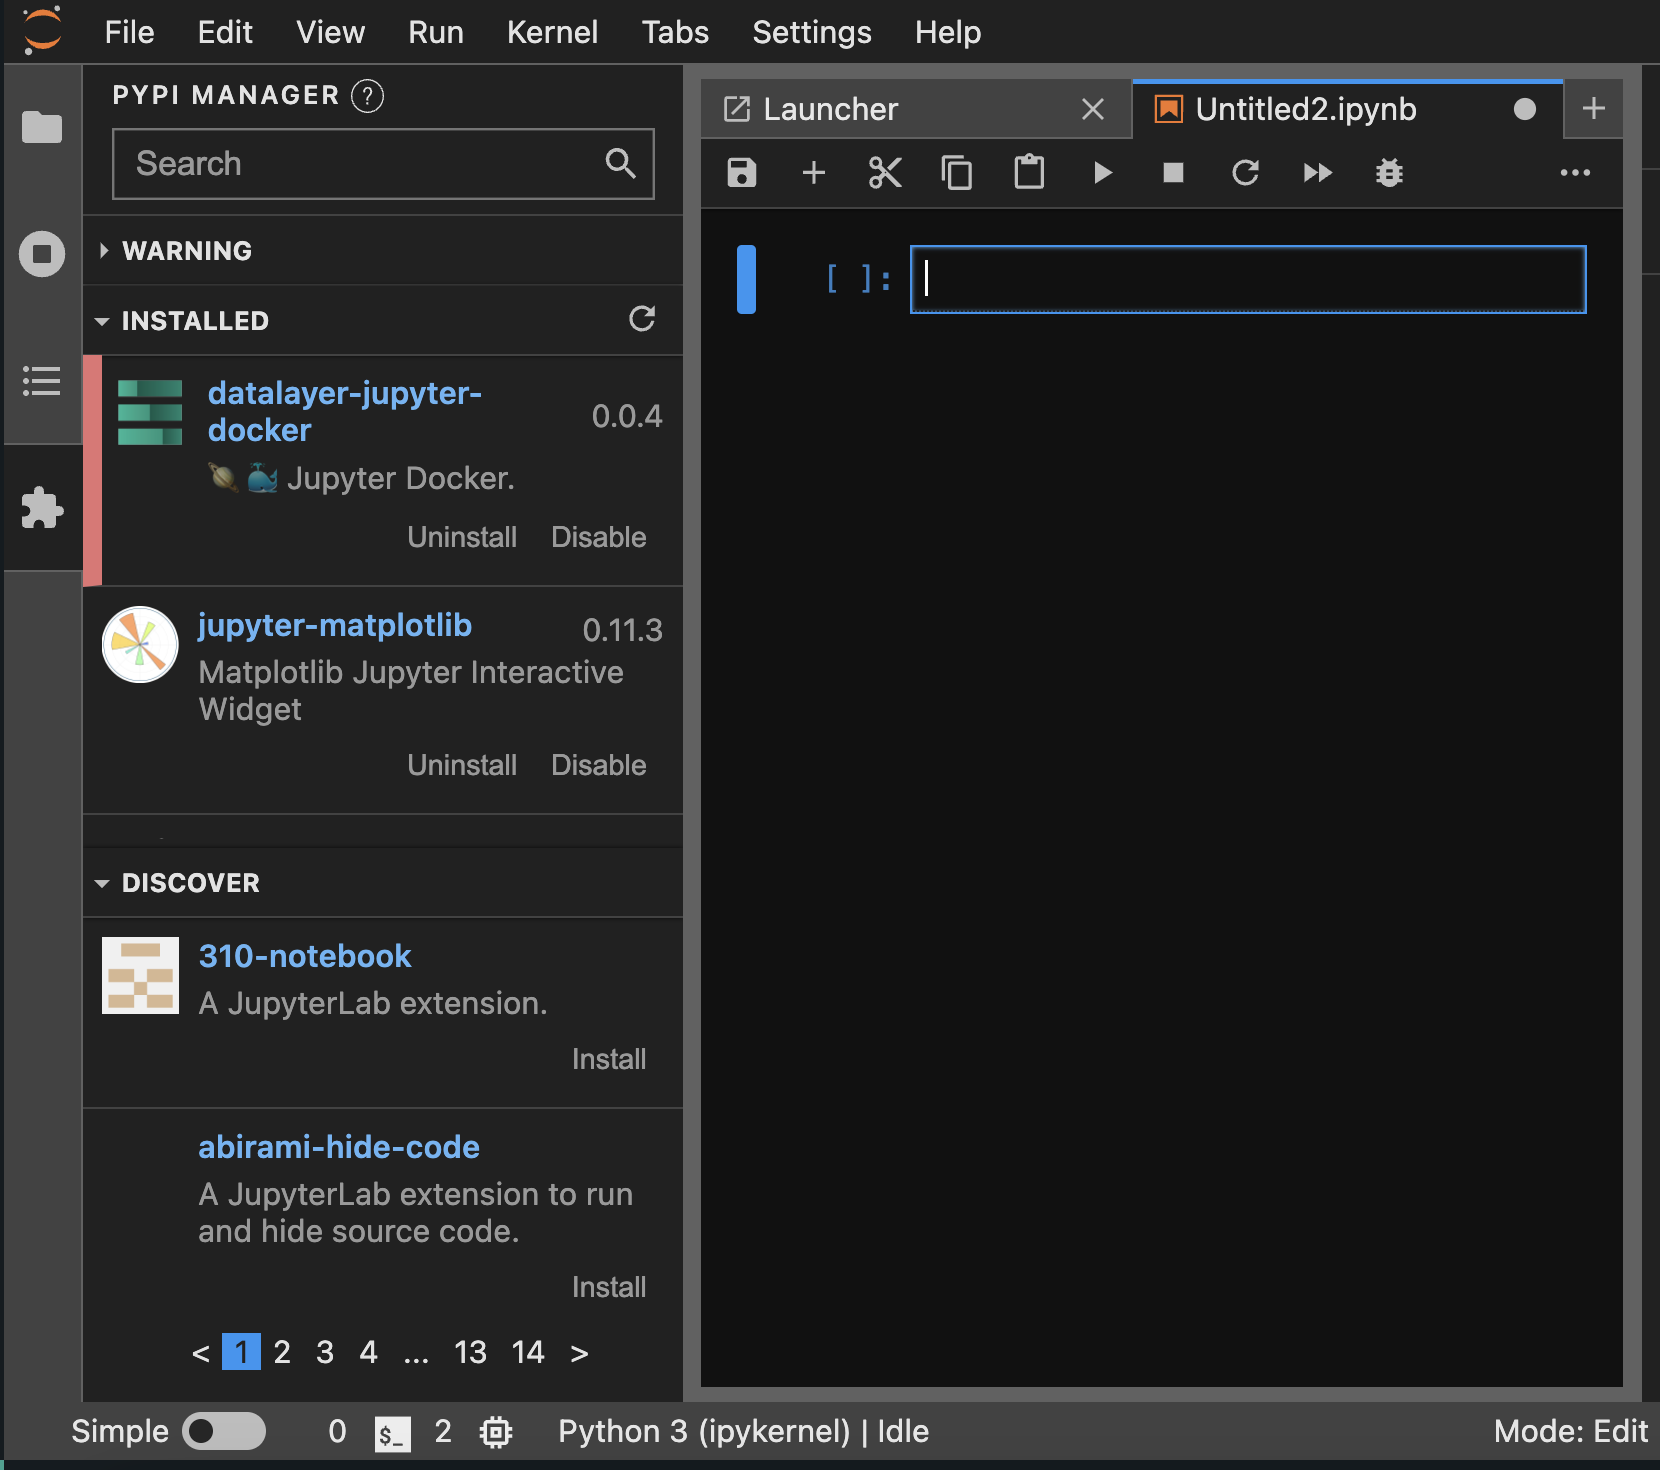Click the Save notebook icon
Image resolution: width=1660 pixels, height=1470 pixels.
pyautogui.click(x=741, y=173)
